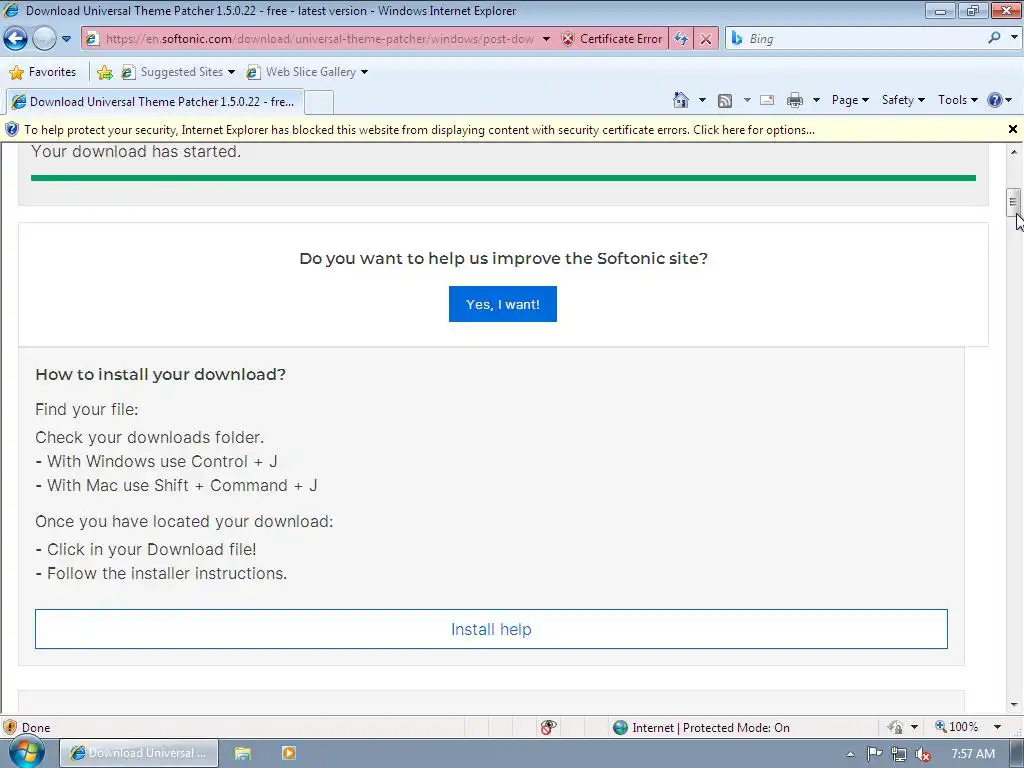Click the blocked content icon in status bar

[549, 727]
